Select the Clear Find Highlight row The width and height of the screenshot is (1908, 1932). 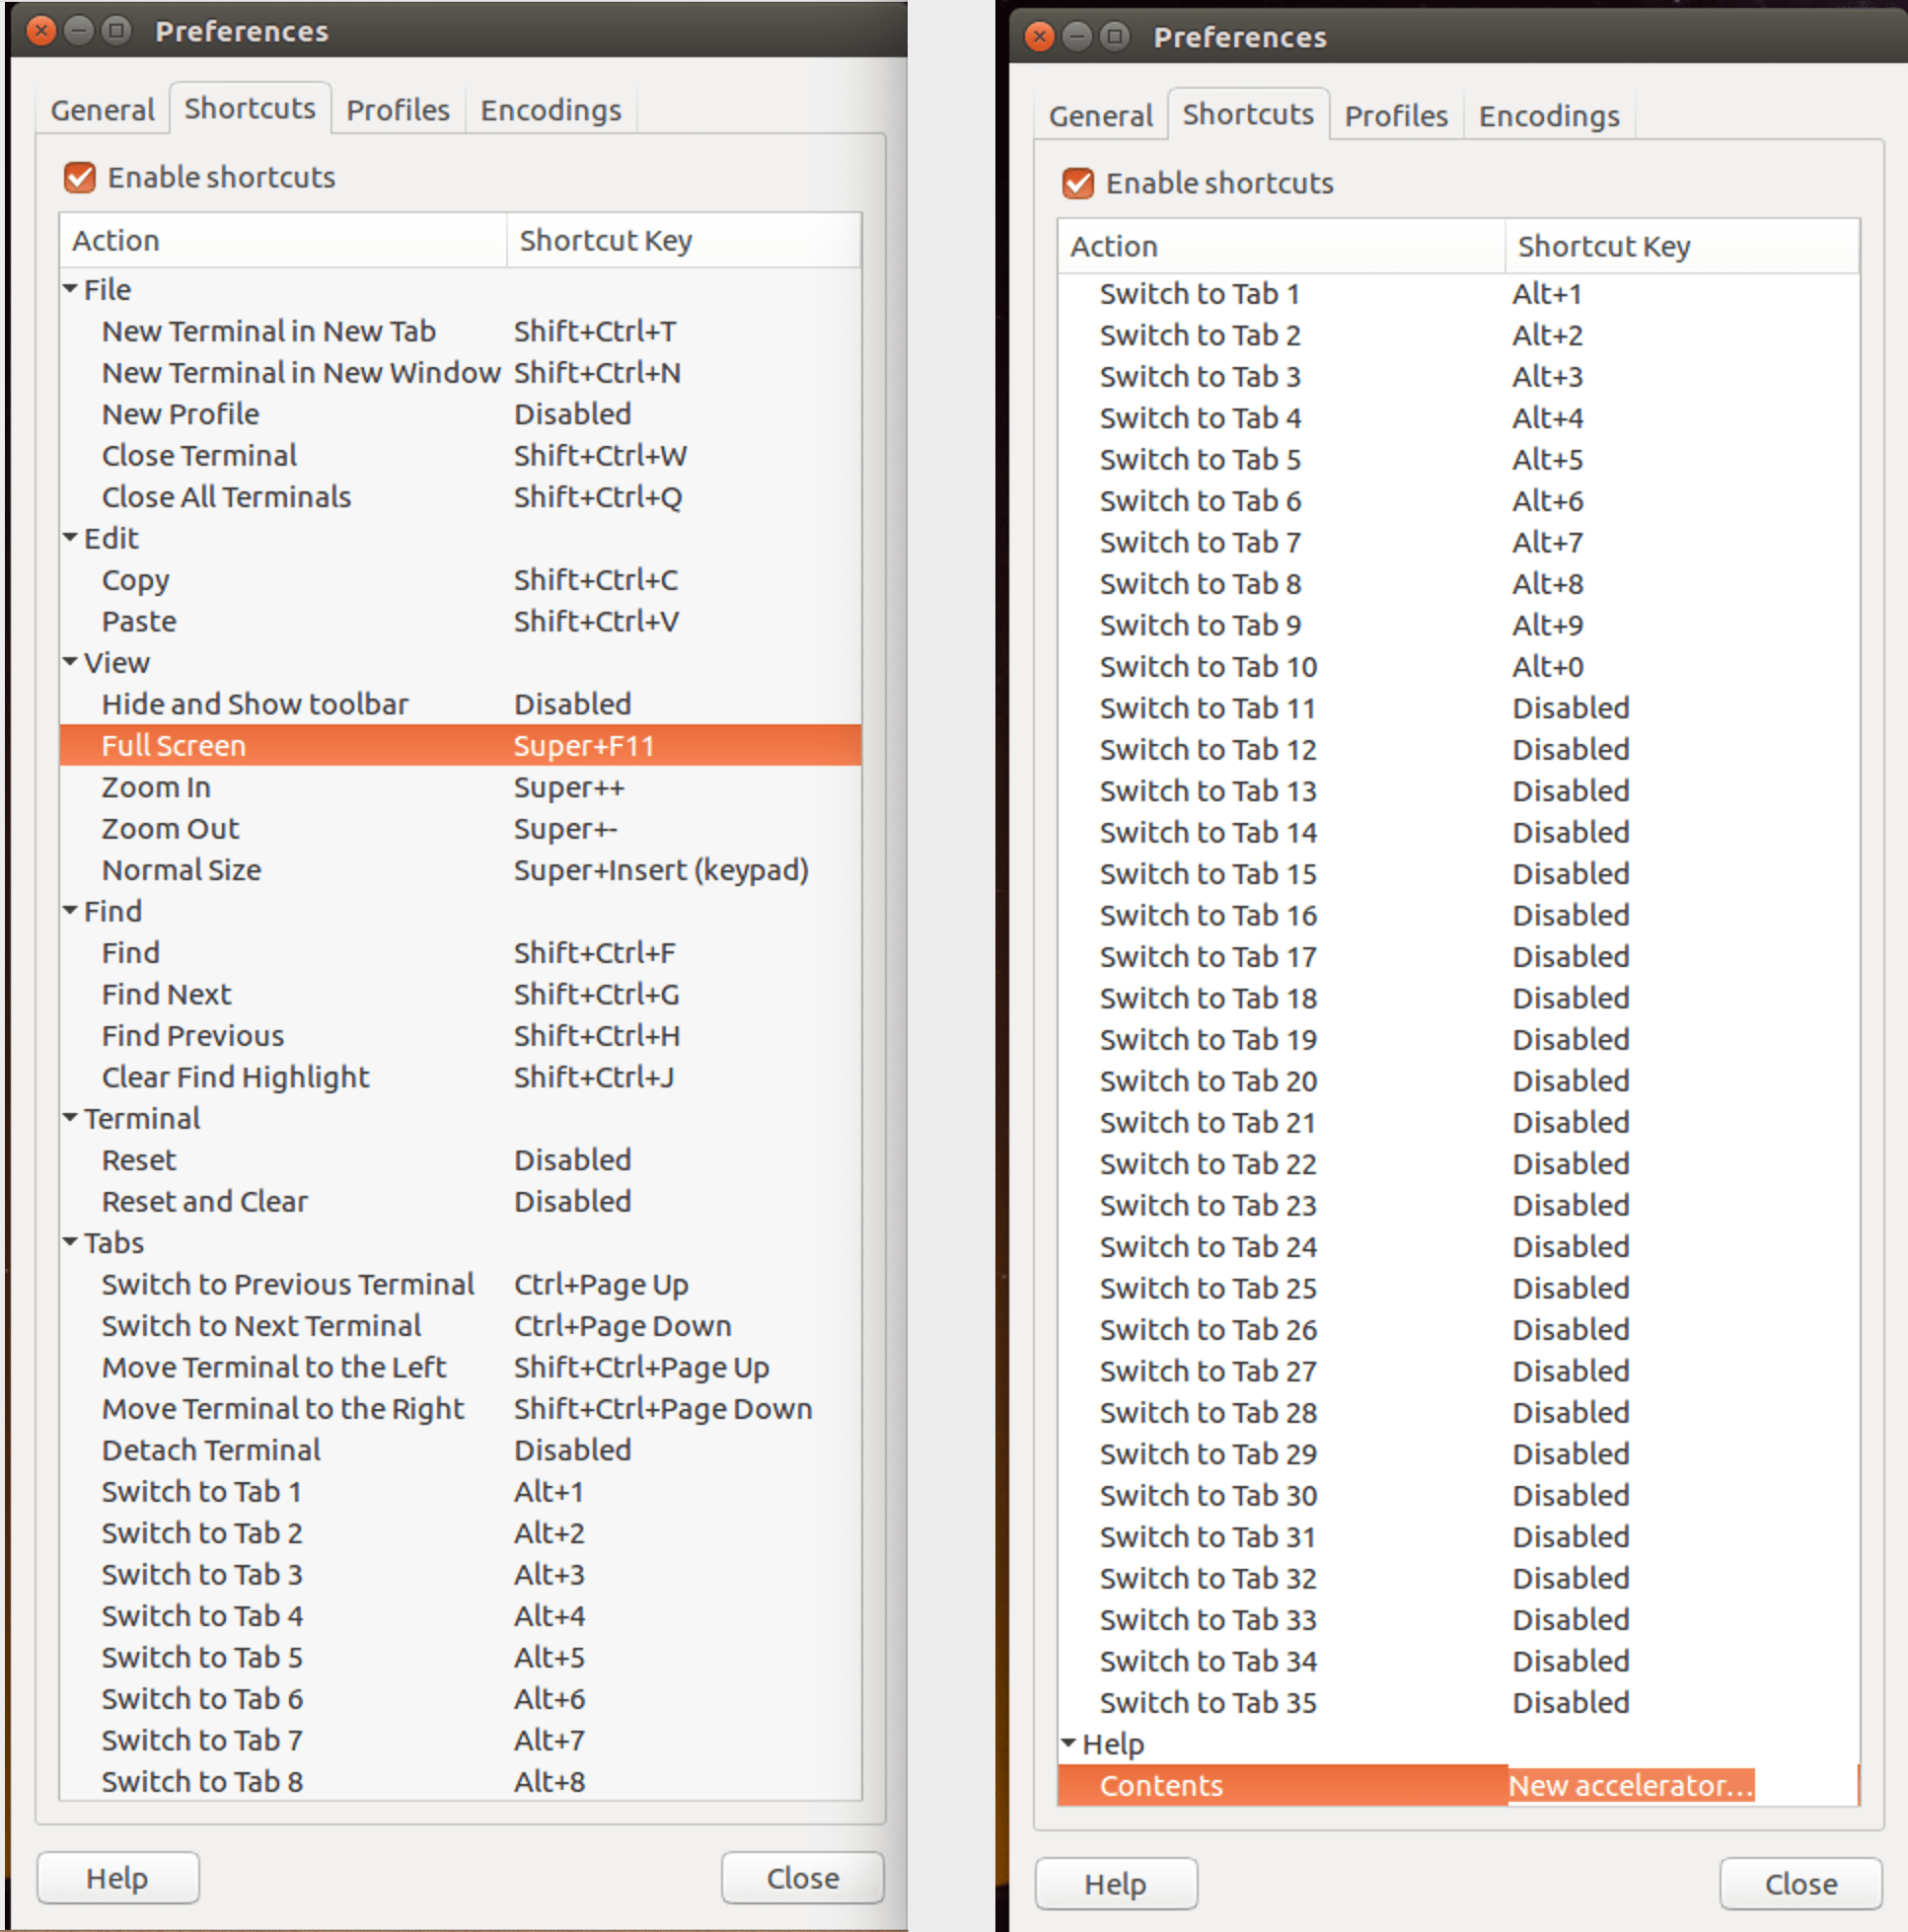tap(460, 1077)
